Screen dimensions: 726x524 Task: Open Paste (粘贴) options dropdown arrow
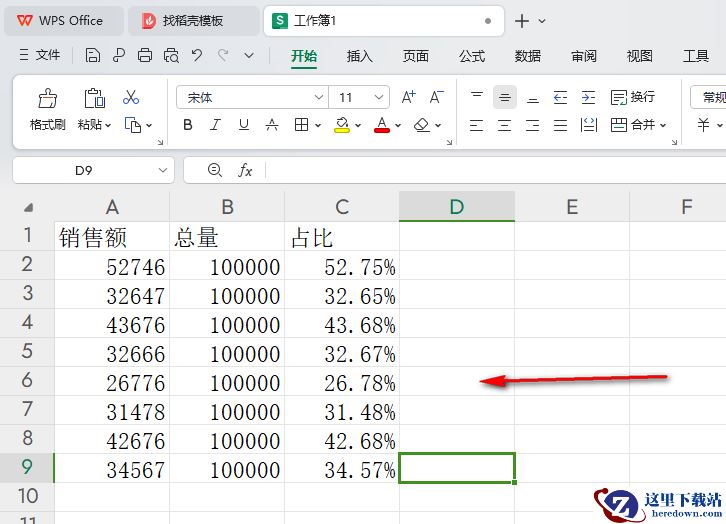(108, 125)
